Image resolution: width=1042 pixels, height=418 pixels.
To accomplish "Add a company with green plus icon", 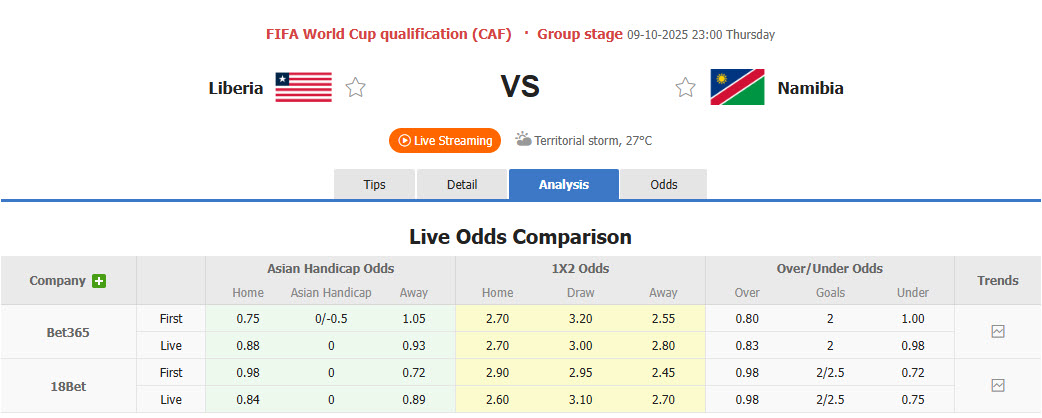I will pyautogui.click(x=99, y=281).
